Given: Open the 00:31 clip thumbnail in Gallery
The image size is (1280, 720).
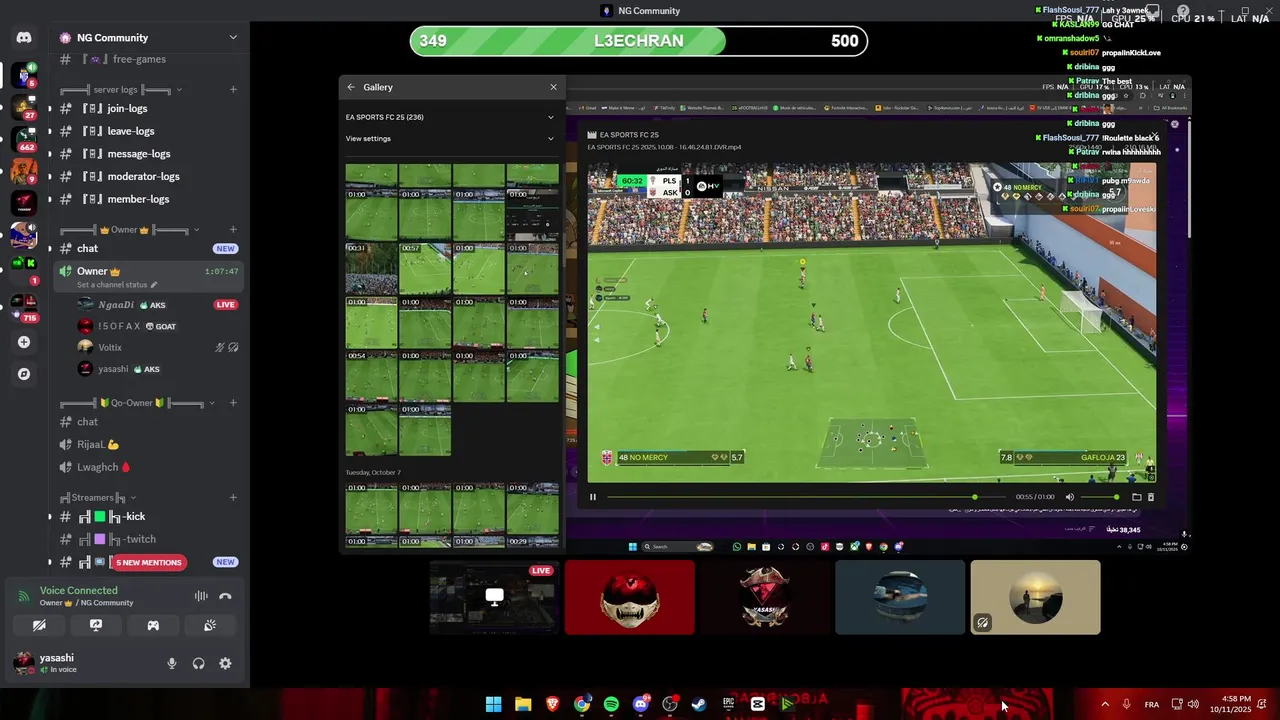Looking at the screenshot, I should click(x=371, y=268).
